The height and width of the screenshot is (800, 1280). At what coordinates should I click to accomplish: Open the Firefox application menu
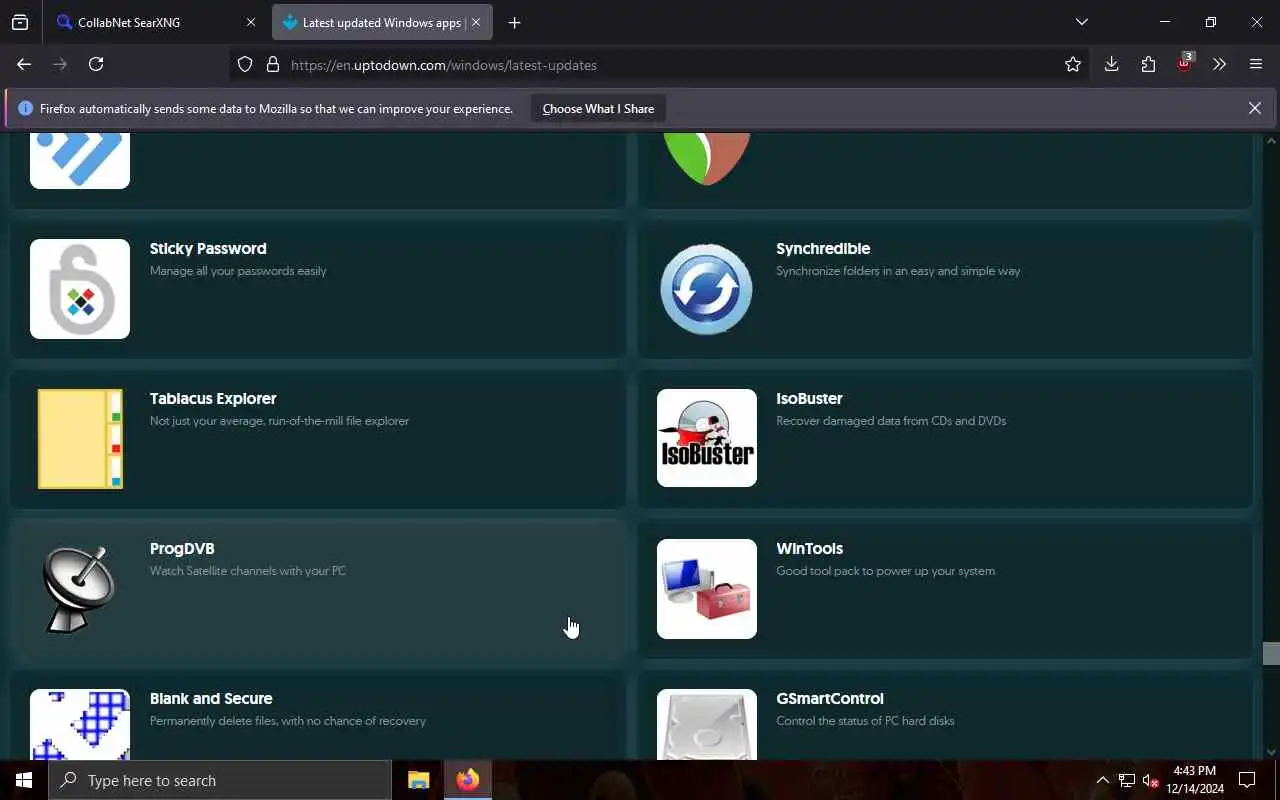(1256, 64)
